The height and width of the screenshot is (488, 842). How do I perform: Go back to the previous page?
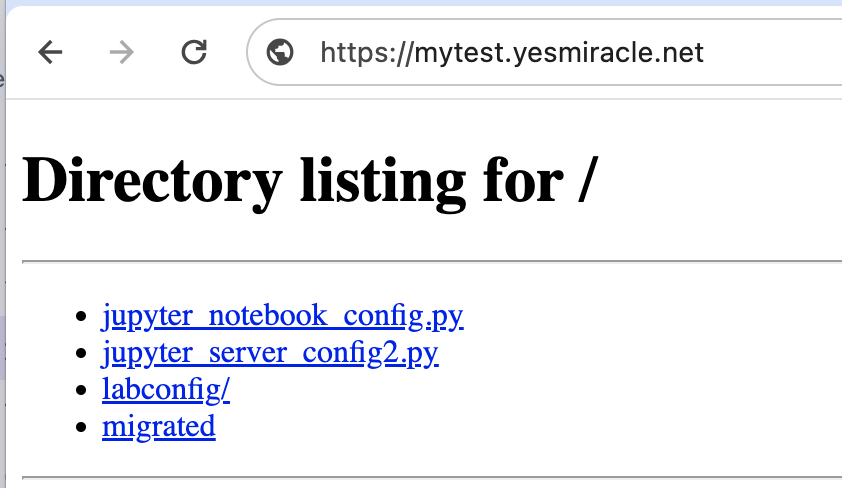[x=50, y=52]
